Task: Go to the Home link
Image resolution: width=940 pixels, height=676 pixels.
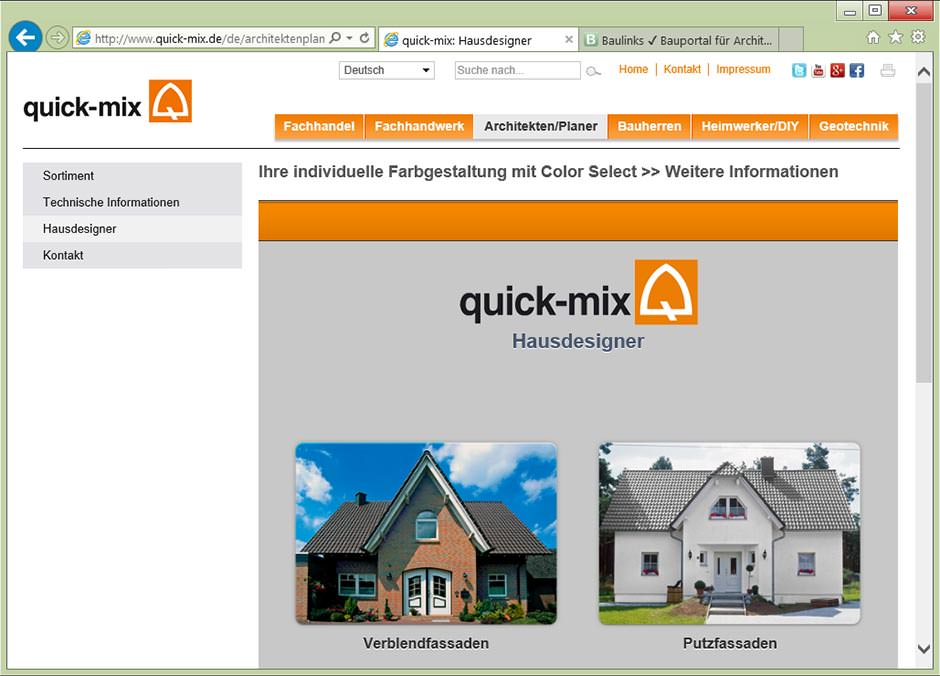Action: click(633, 69)
